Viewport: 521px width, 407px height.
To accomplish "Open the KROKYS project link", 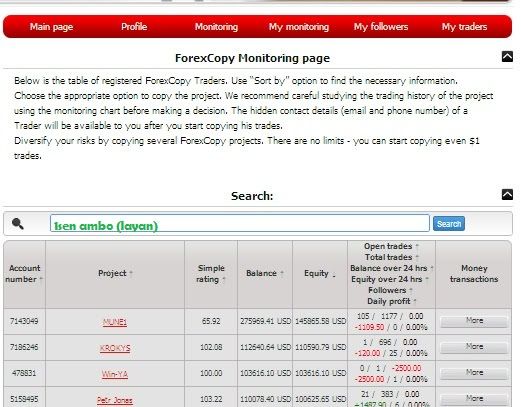I will click(115, 348).
